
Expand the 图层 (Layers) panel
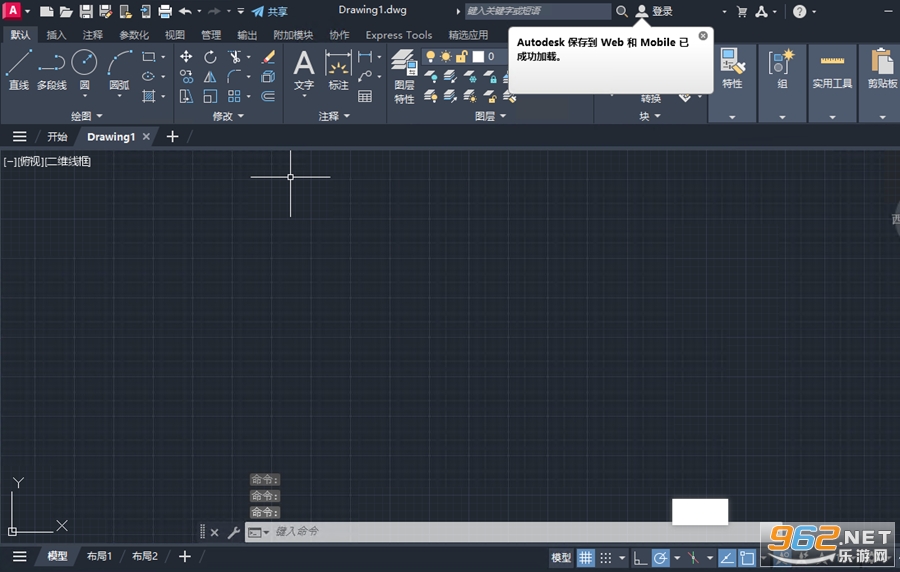pos(491,116)
